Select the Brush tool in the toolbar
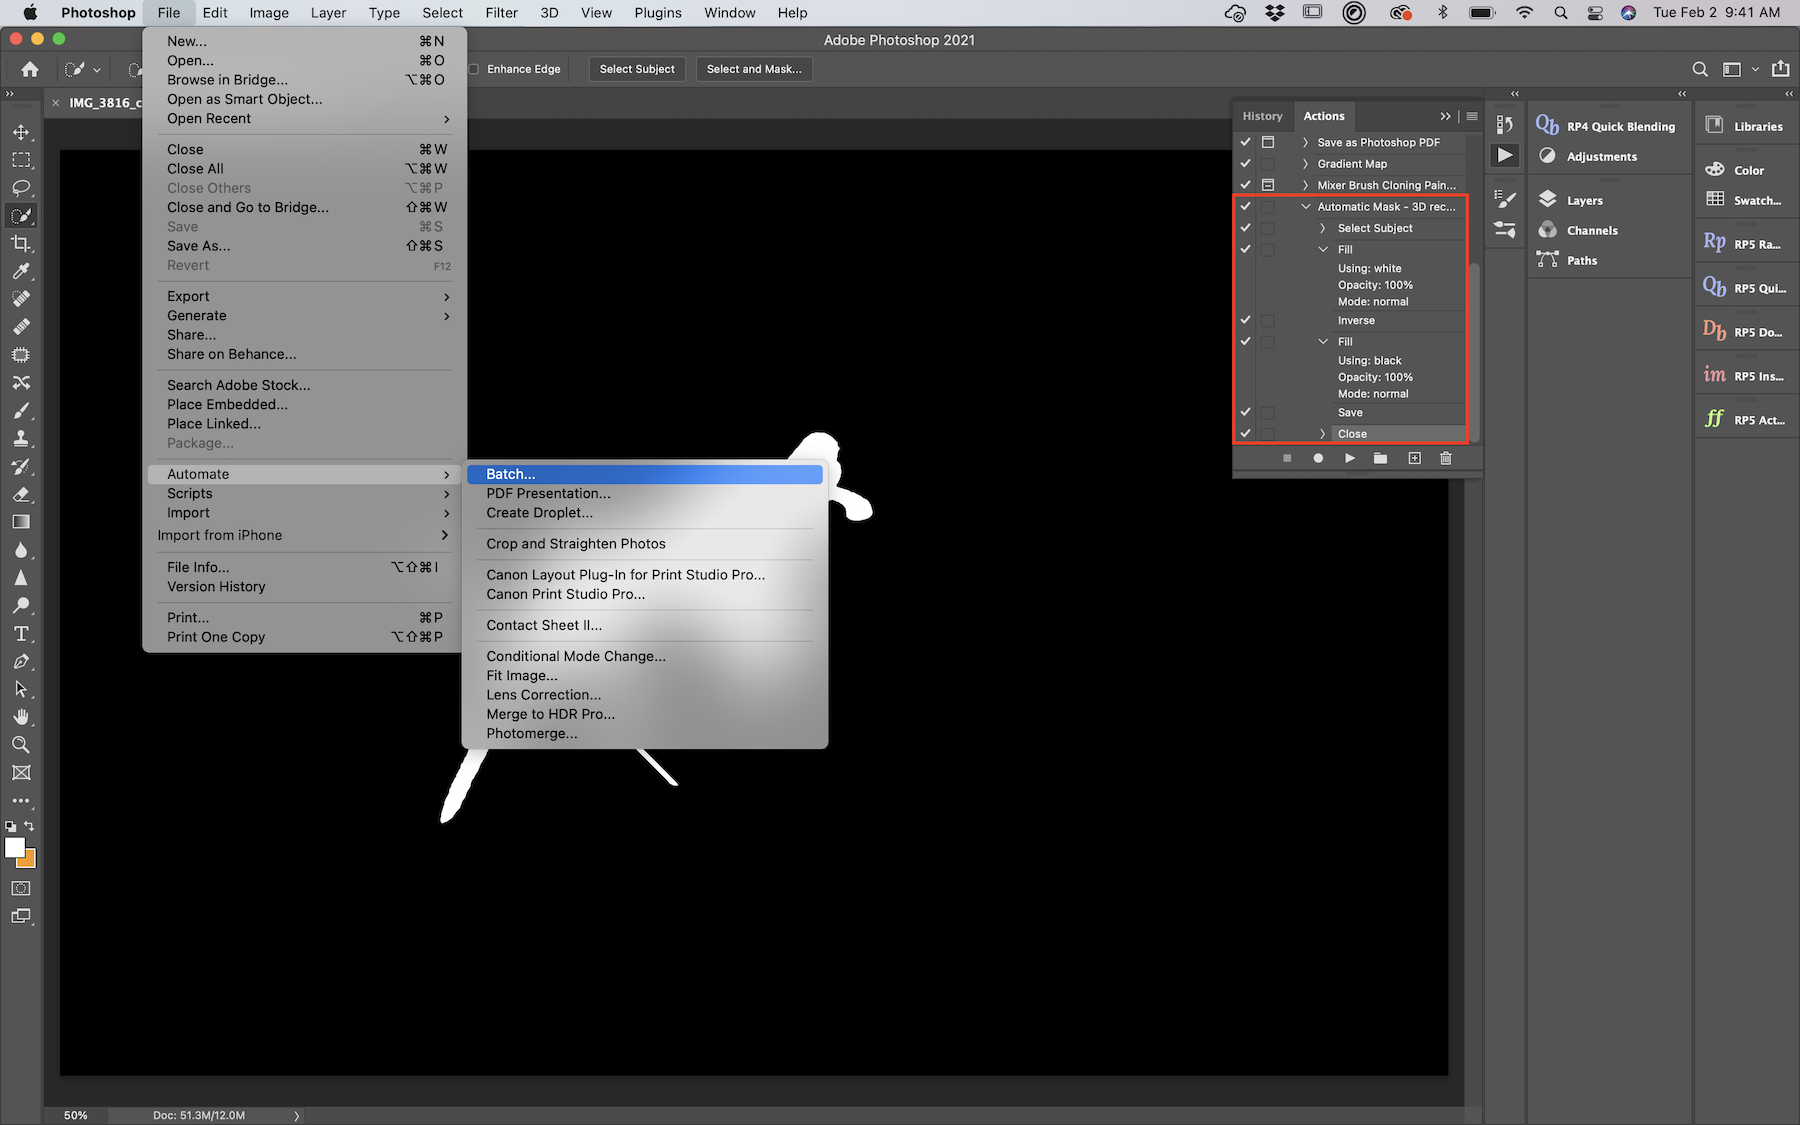 click(20, 410)
